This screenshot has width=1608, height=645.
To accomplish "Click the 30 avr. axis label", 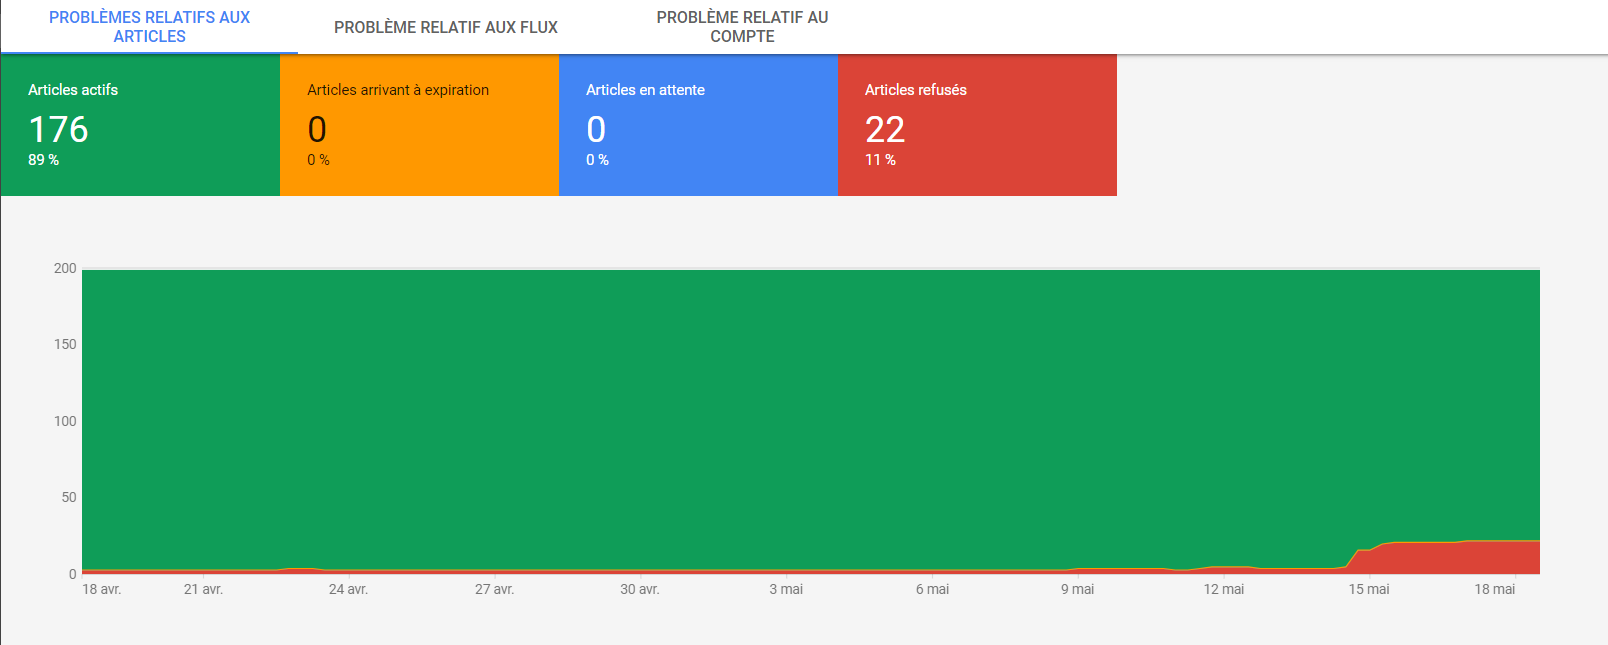I will 640,589.
